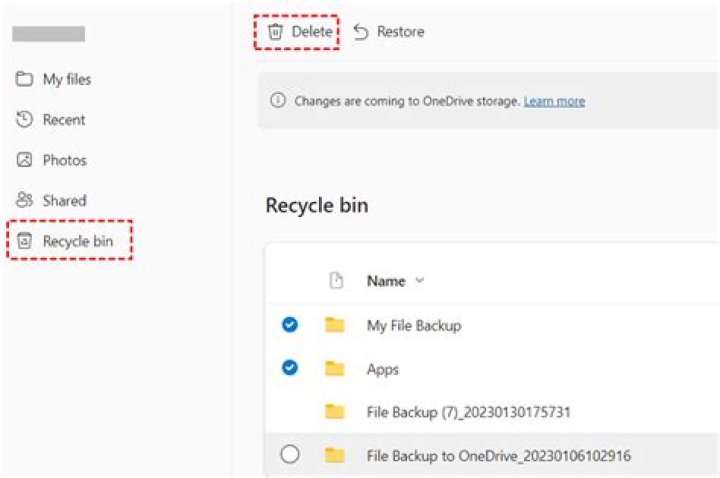This screenshot has width=720, height=478.
Task: Click the Shared people icon in sidebar
Action: click(x=25, y=200)
